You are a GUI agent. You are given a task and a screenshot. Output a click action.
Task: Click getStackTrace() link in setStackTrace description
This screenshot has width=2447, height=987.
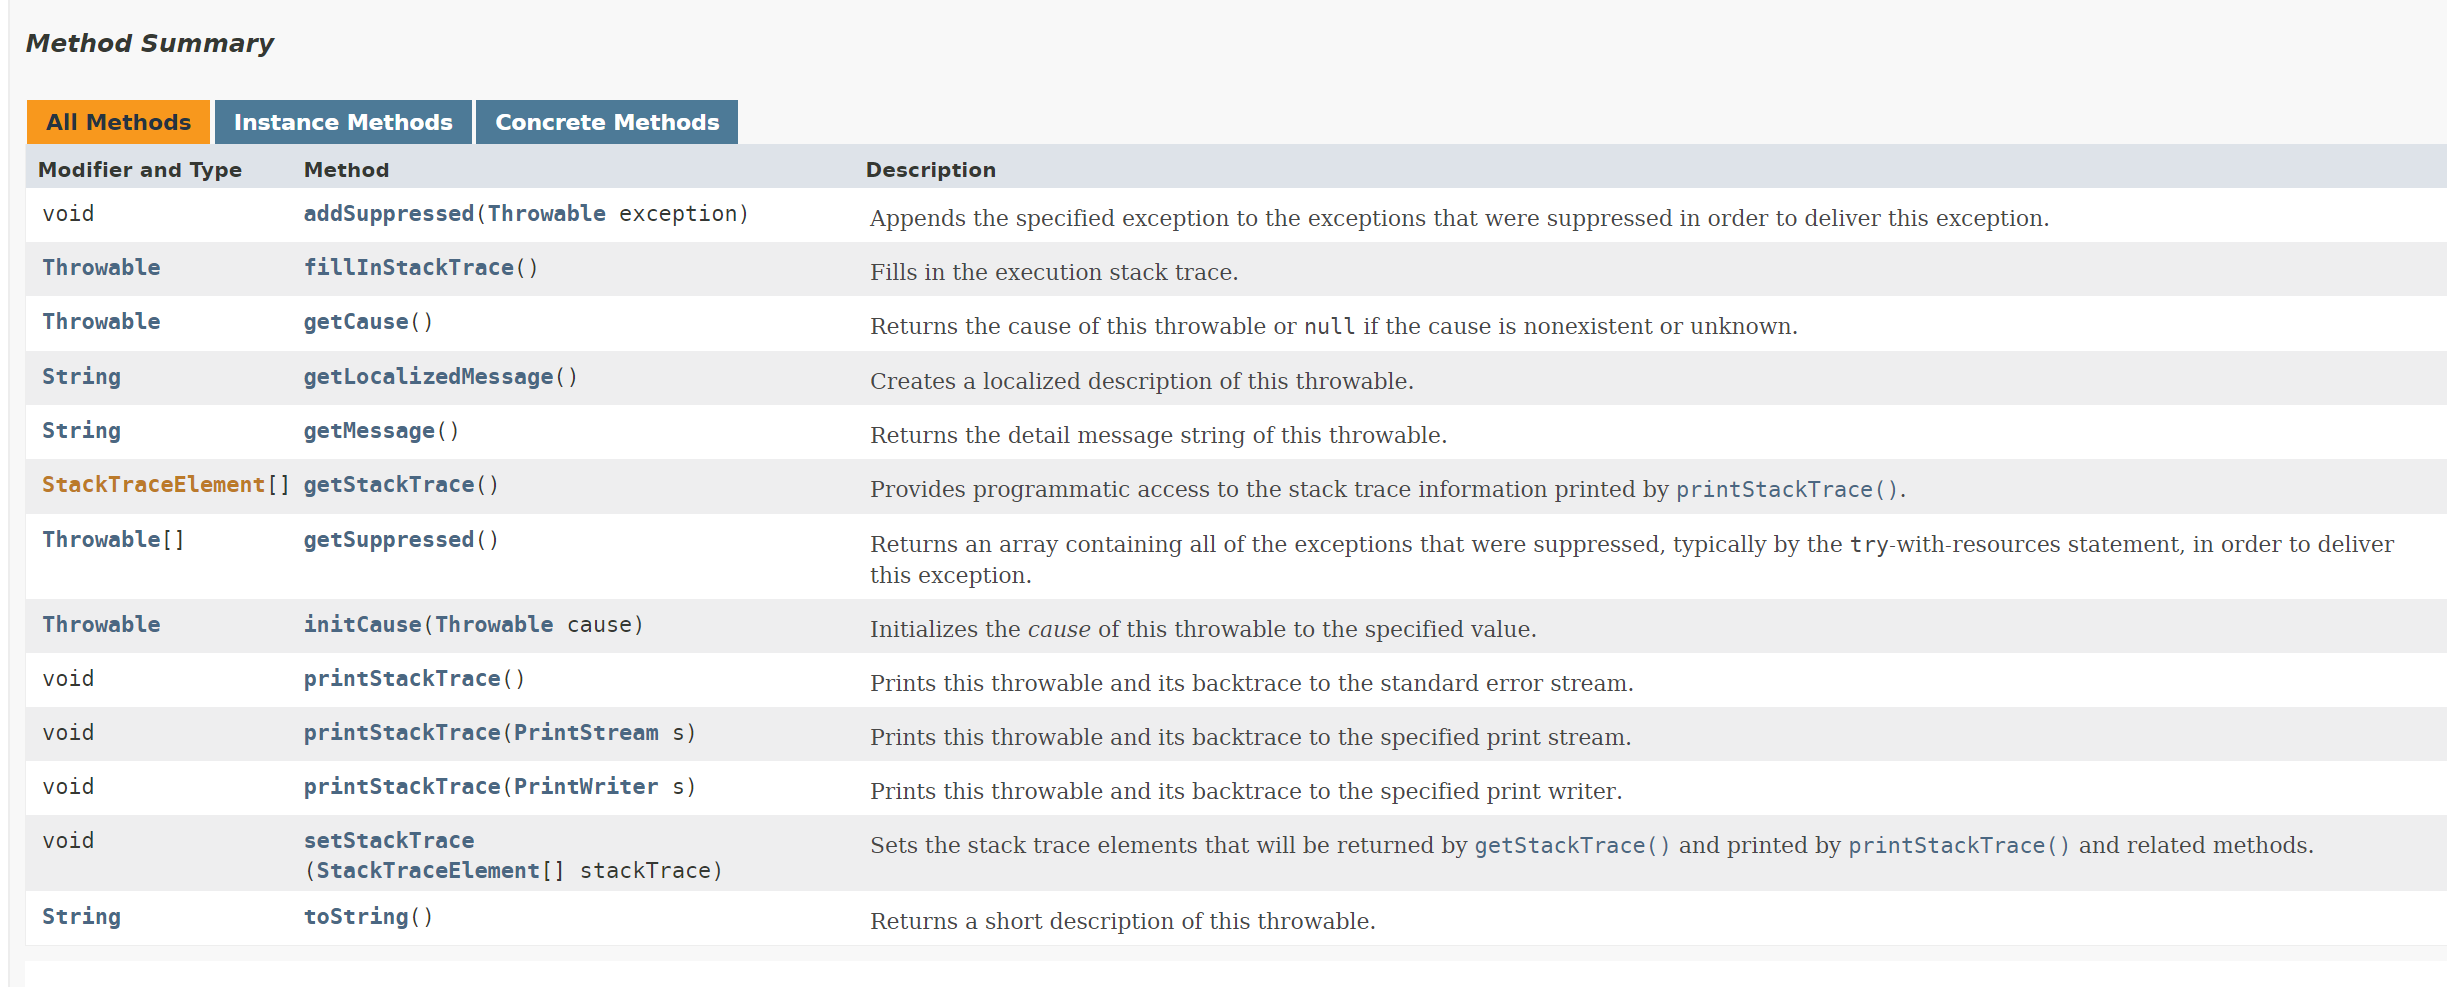click(x=1572, y=846)
